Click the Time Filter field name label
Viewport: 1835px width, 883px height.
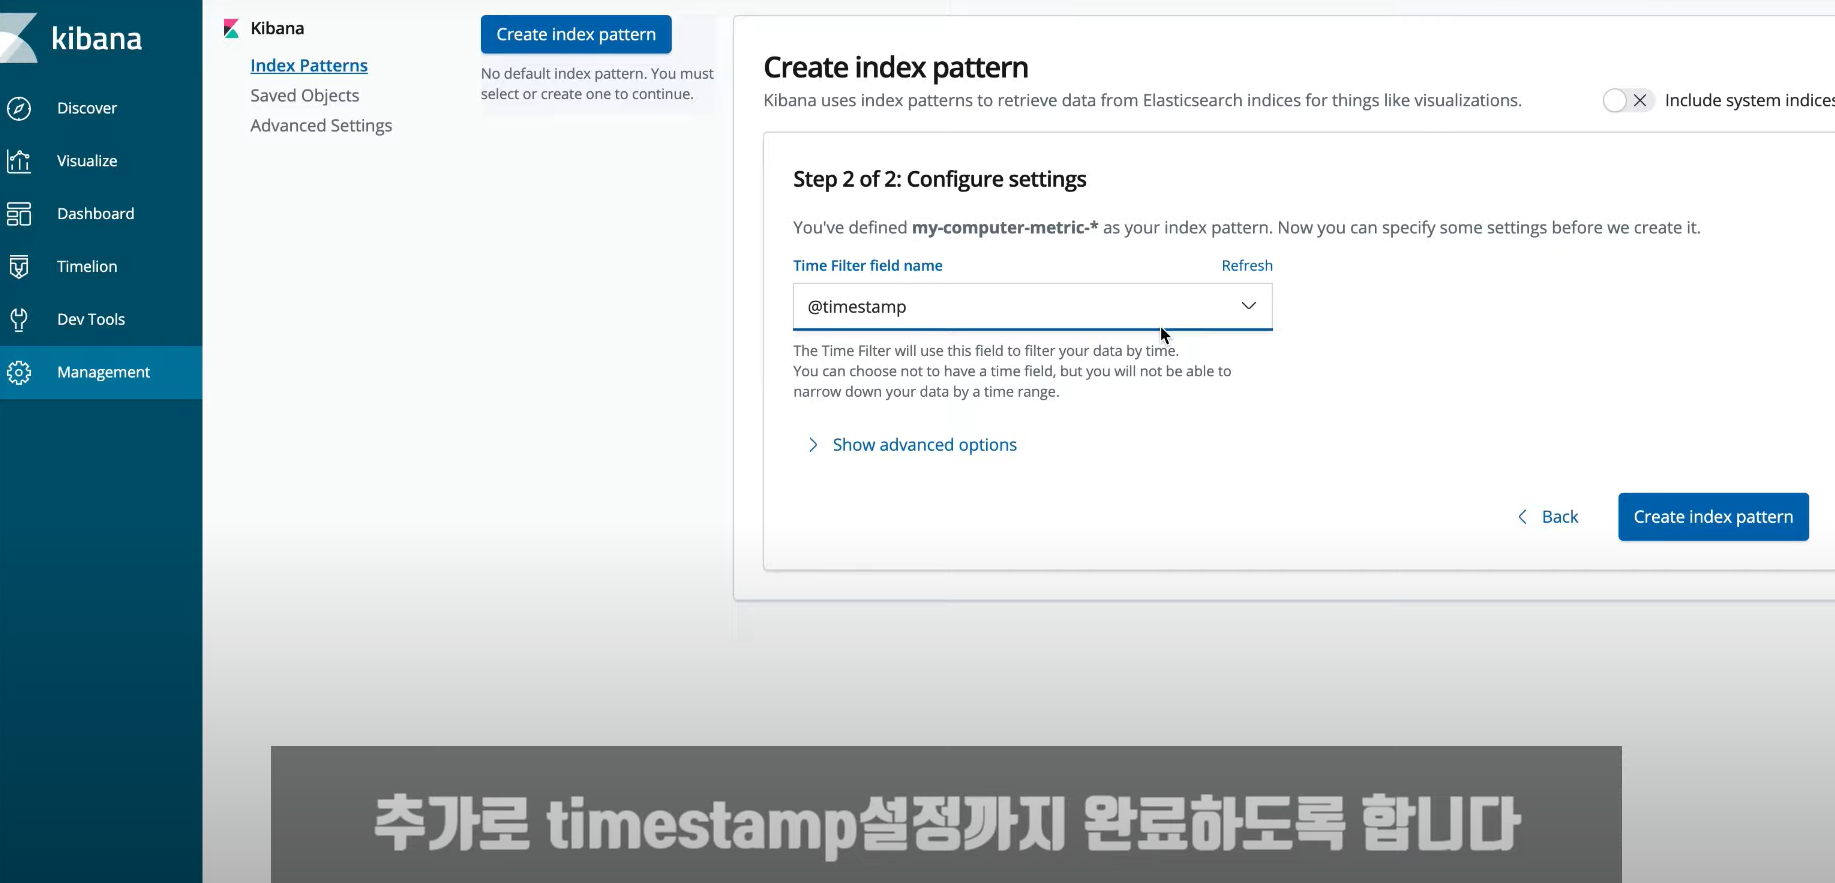868,266
